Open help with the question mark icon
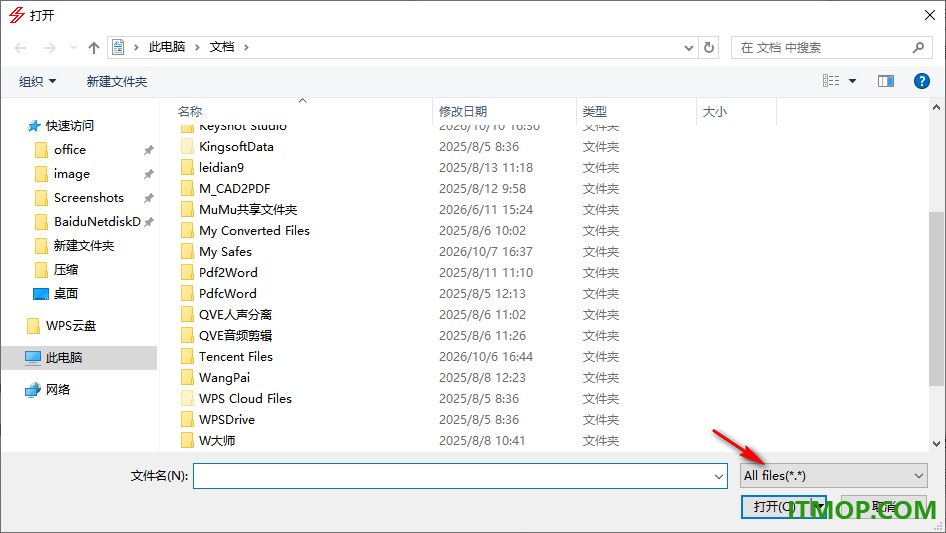Screen dimensions: 946x533 point(921,81)
